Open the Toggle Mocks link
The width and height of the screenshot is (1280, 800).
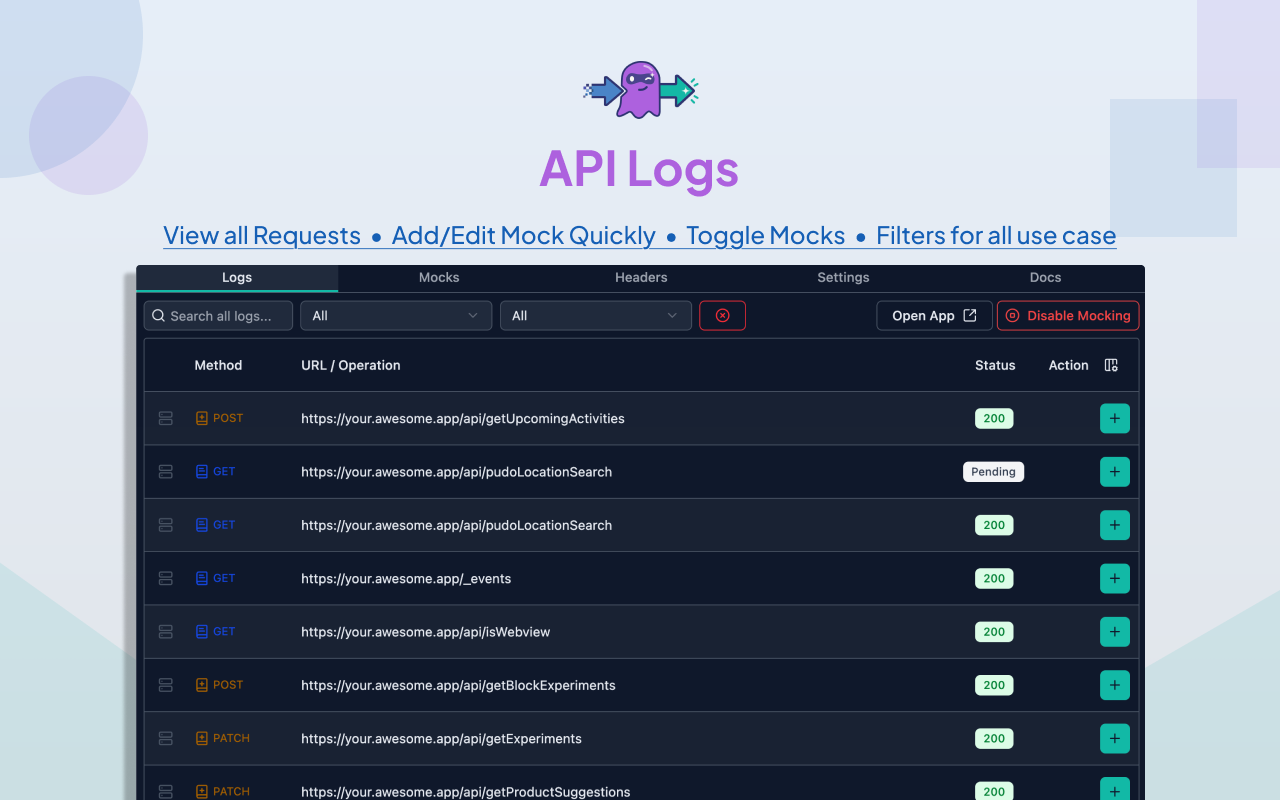click(766, 236)
